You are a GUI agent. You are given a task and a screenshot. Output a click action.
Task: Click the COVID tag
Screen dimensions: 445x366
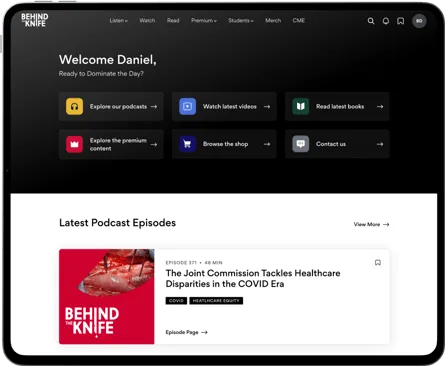pos(176,301)
